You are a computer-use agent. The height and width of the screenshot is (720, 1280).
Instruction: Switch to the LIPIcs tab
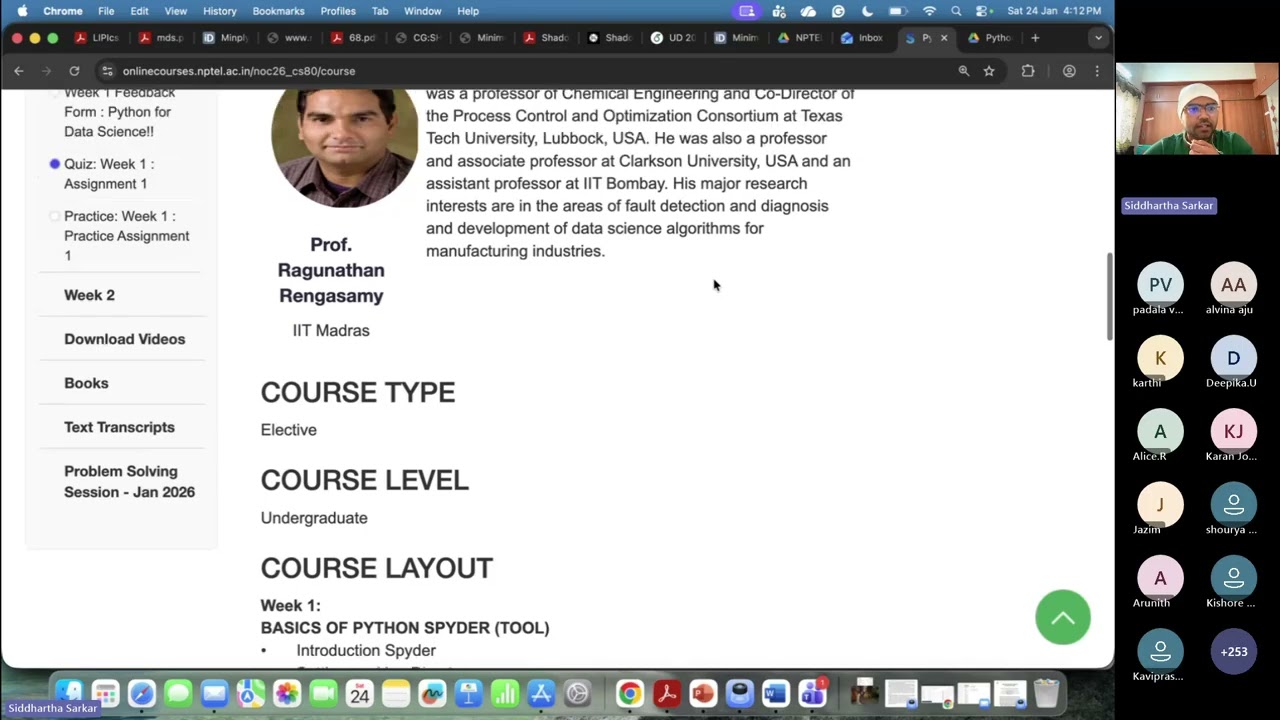tap(97, 38)
